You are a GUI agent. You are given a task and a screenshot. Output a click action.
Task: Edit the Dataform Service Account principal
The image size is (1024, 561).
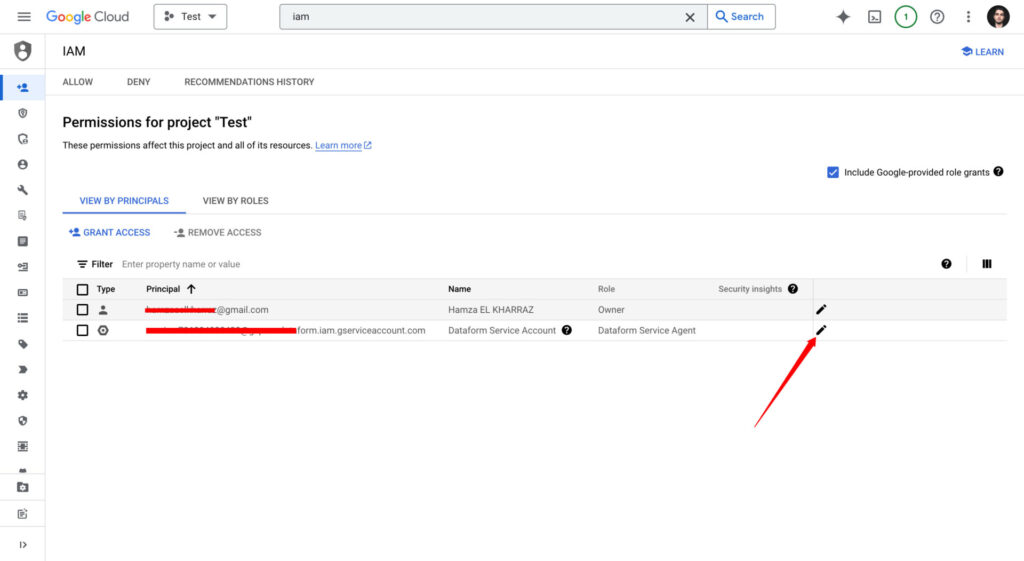(821, 330)
